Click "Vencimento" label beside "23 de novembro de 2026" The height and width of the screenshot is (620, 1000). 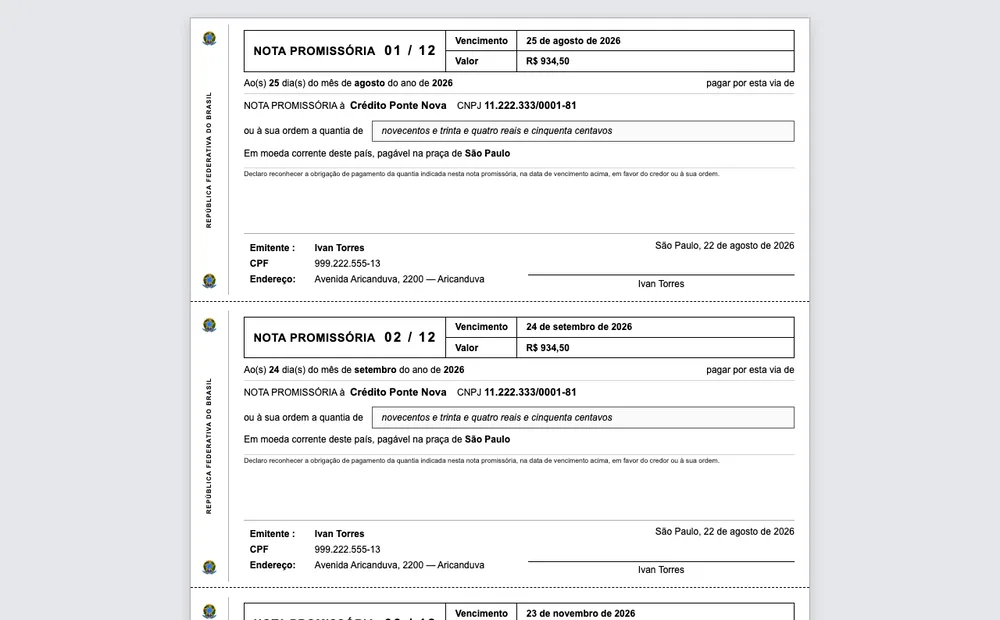click(x=482, y=614)
